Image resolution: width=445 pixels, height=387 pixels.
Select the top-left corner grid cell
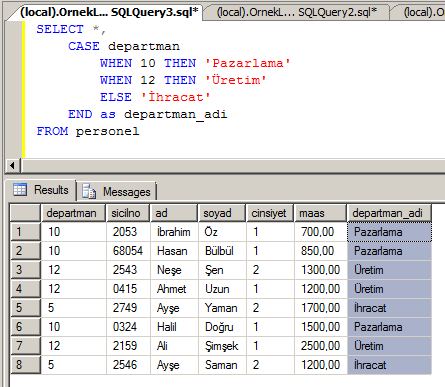tap(25, 213)
